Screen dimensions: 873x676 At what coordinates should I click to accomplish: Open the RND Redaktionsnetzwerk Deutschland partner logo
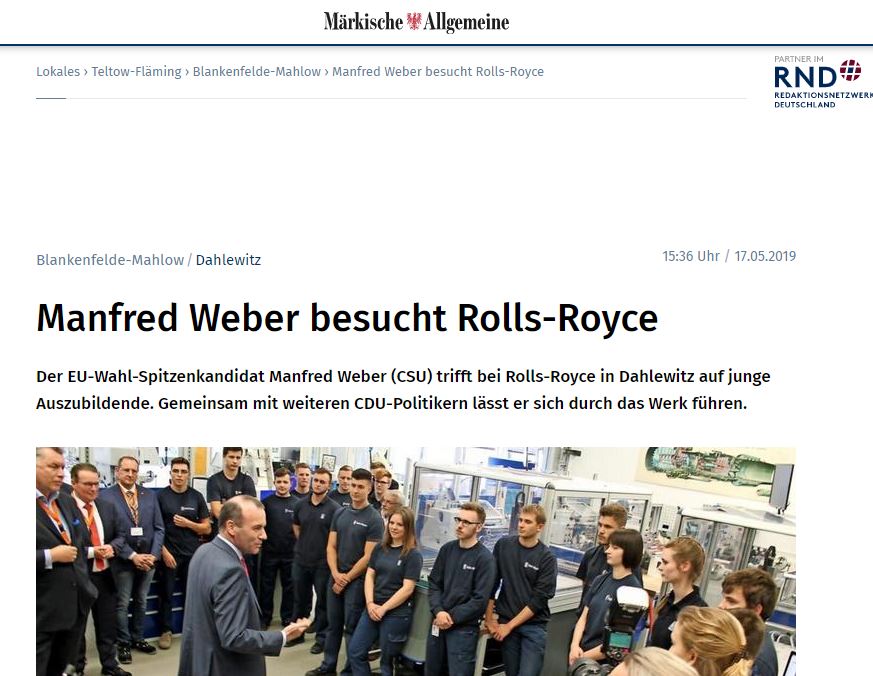click(x=823, y=82)
